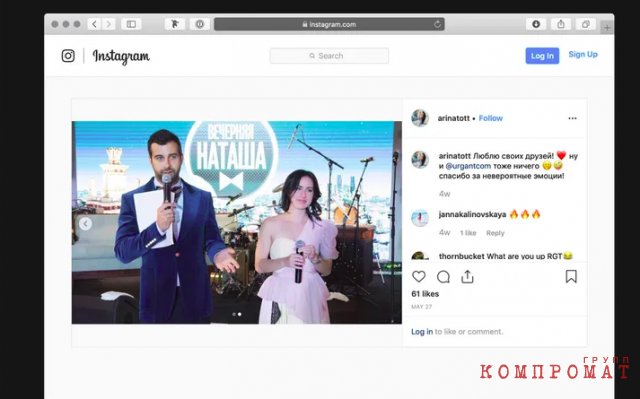Screen dimensions: 640x399
Task: Click the blue Log In button
Action: tap(542, 56)
